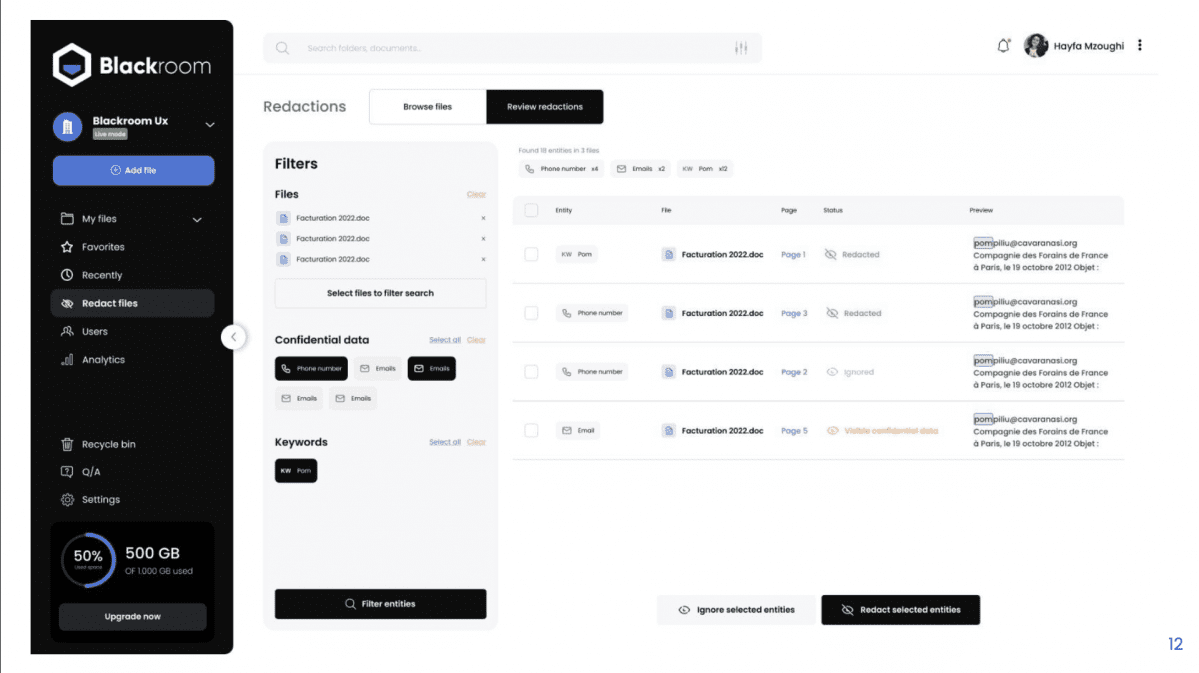Tick the checkbox for the KW Pom row

pos(531,255)
